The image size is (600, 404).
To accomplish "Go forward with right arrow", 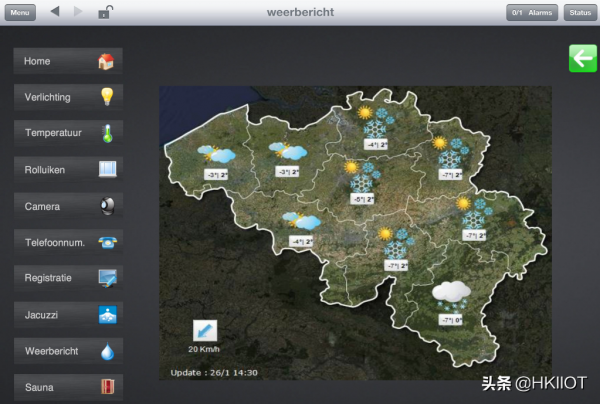I will (x=79, y=12).
